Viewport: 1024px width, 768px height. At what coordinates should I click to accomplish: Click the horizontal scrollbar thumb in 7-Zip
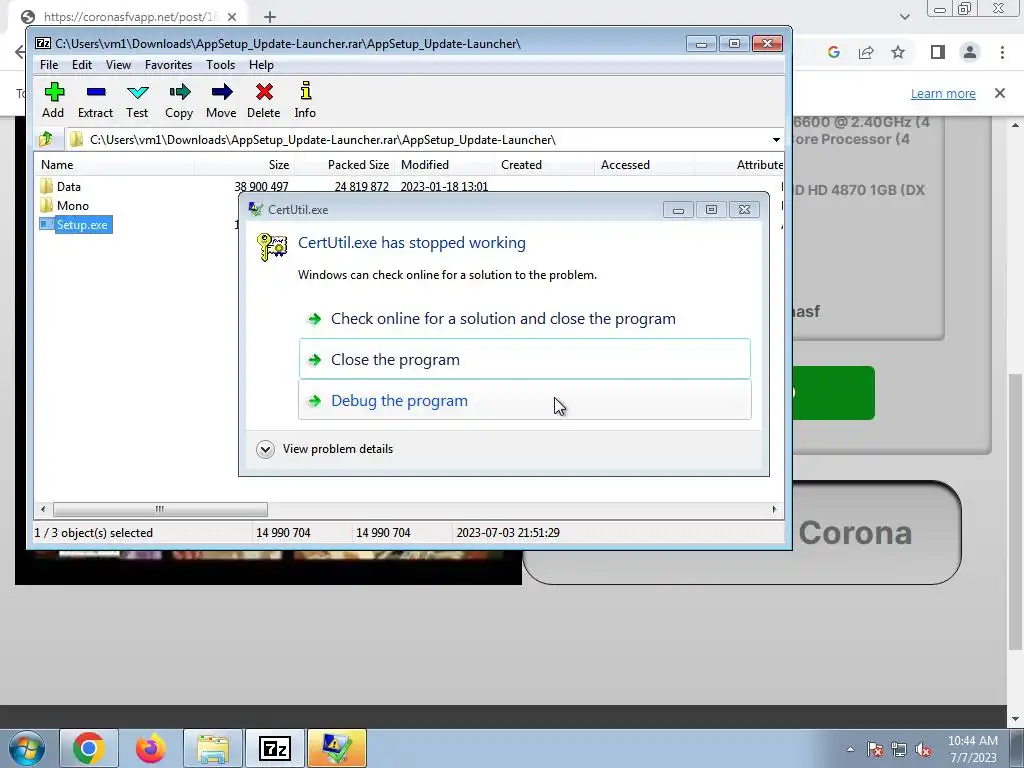tap(160, 509)
